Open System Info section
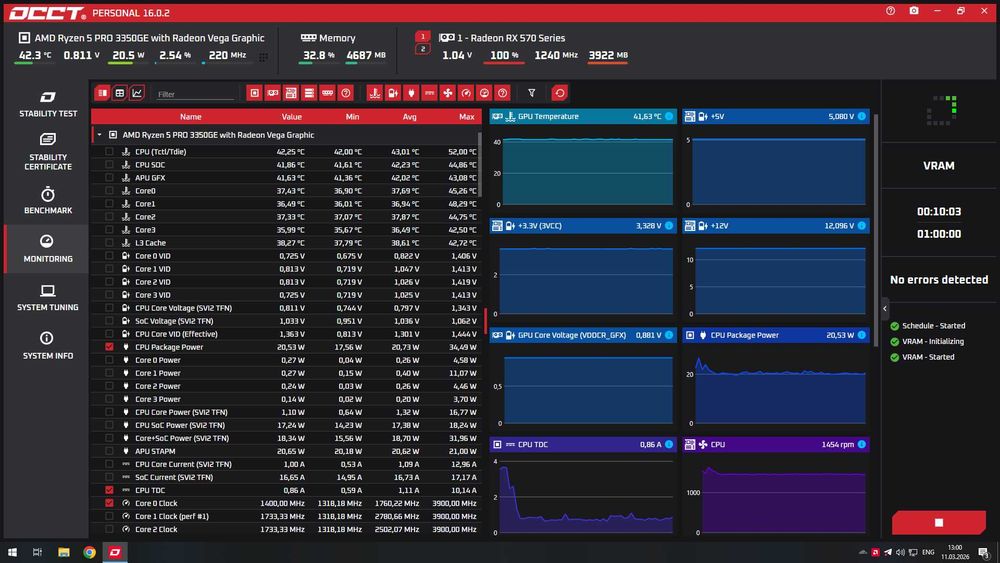The width and height of the screenshot is (1000, 563). click(x=48, y=346)
